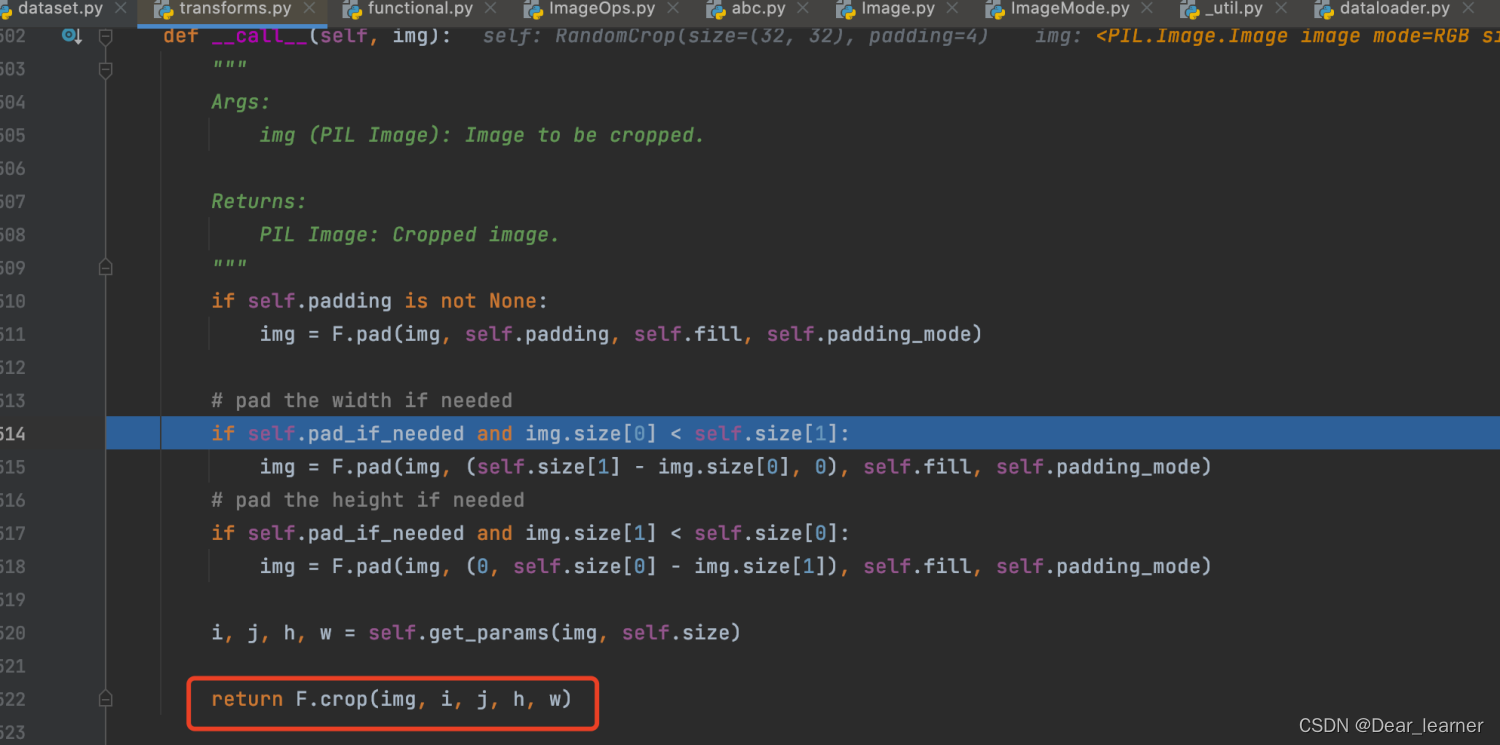This screenshot has width=1500, height=745.
Task: Switch to the ImageOps.py tab
Action: [x=602, y=9]
